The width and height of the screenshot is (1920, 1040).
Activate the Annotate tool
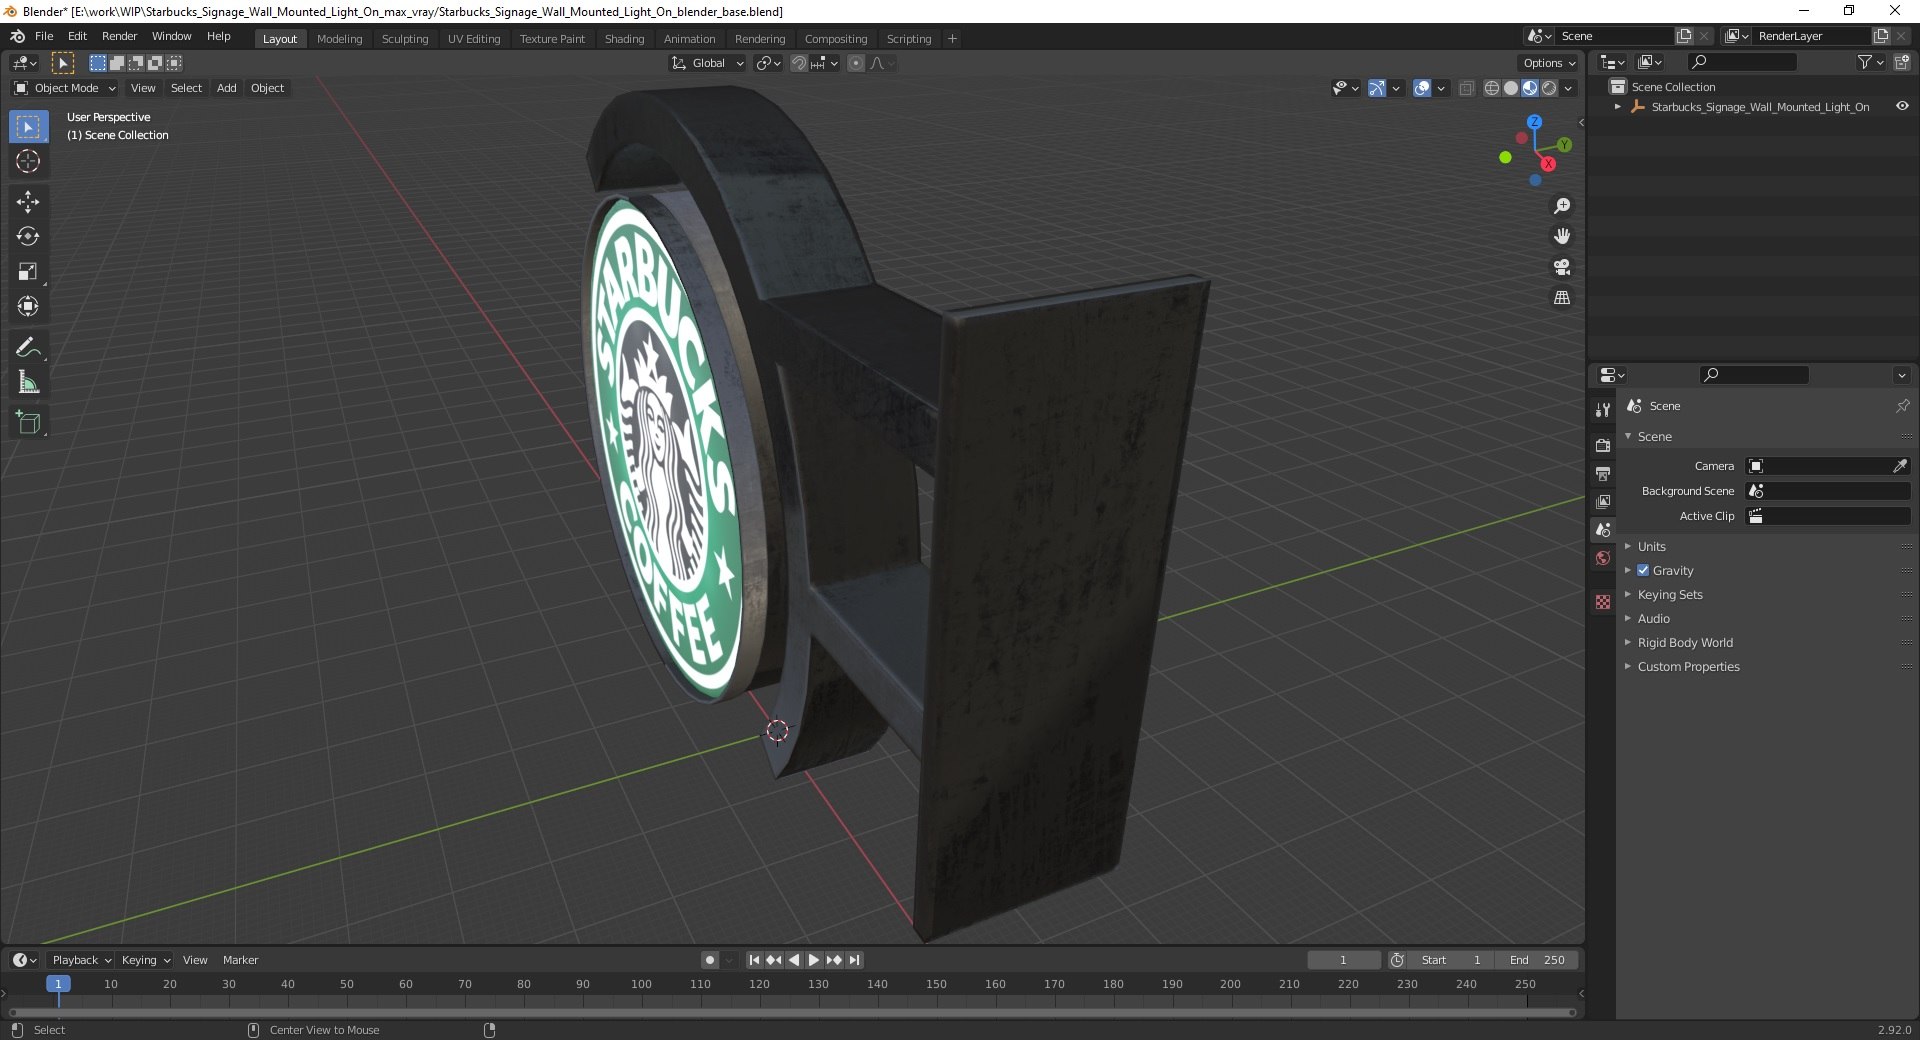28,348
